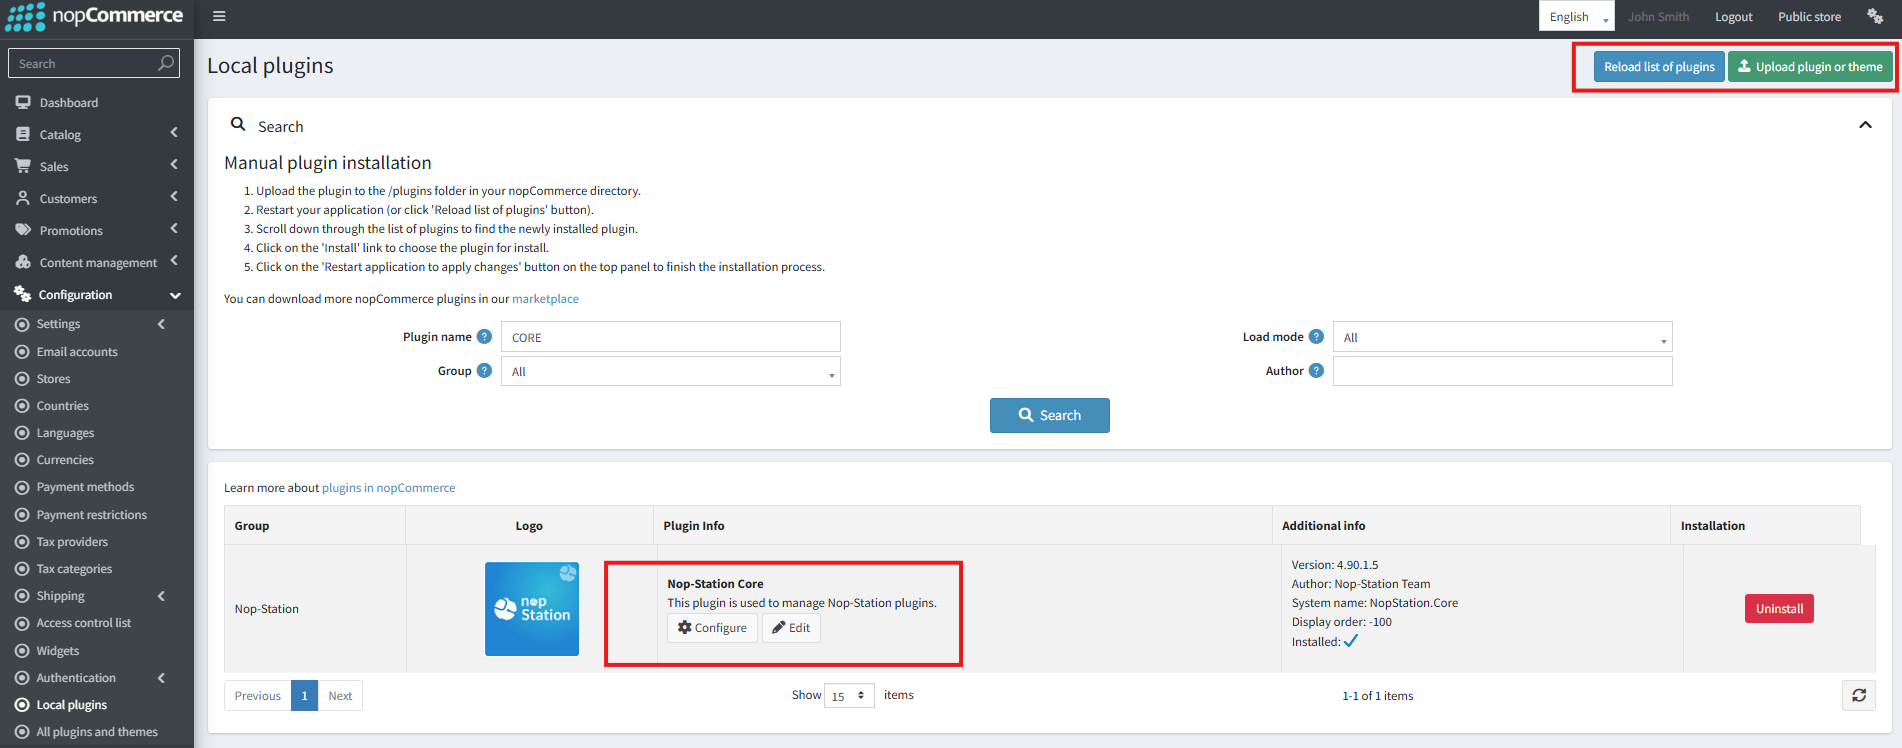1902x748 pixels.
Task: Open the Public store link
Action: tap(1809, 17)
